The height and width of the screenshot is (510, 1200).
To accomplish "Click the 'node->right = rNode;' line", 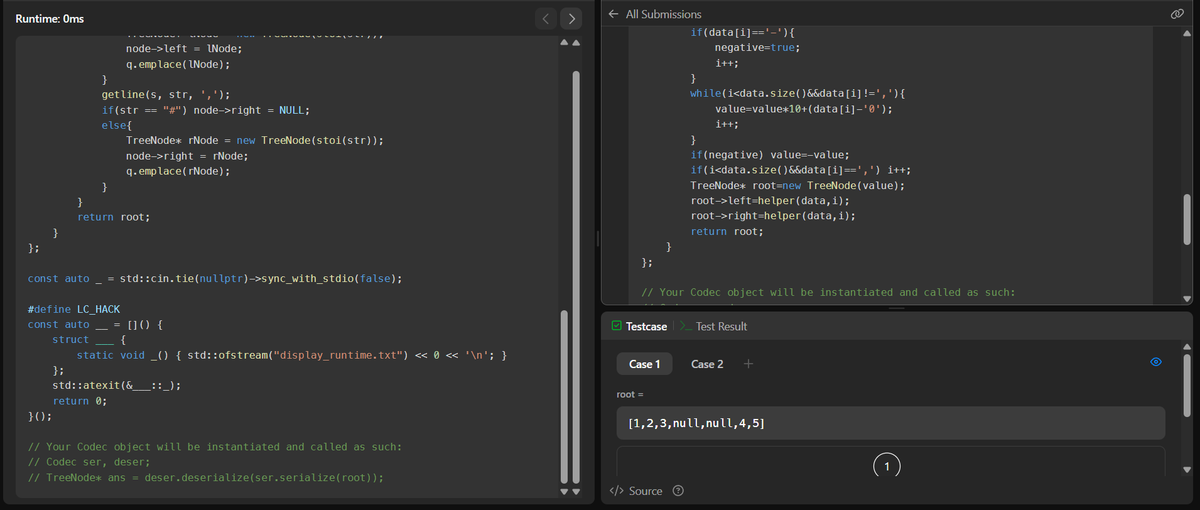I will pyautogui.click(x=187, y=155).
